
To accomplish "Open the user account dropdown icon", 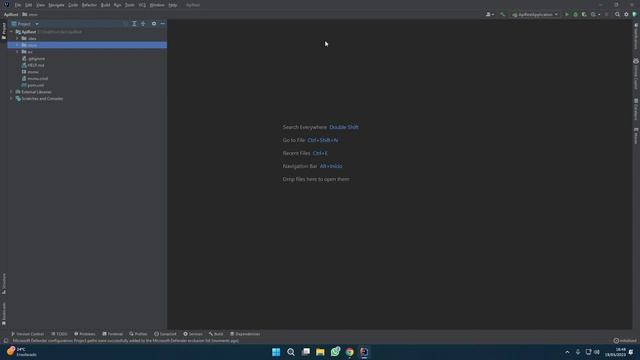I will tap(490, 14).
